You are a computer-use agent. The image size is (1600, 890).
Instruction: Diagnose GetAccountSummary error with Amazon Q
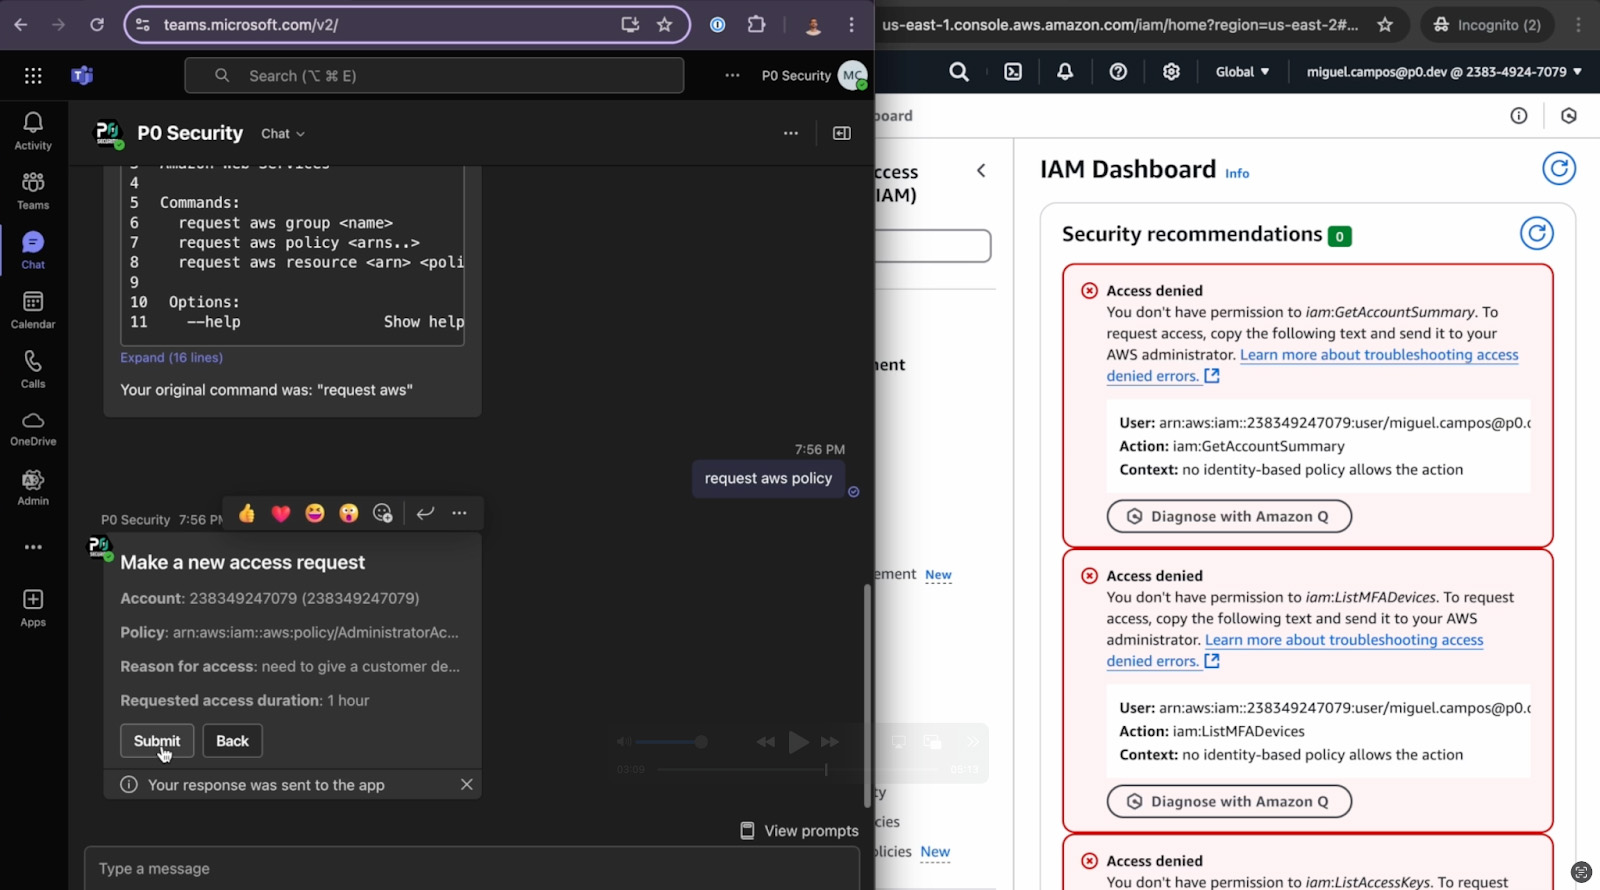tap(1229, 517)
